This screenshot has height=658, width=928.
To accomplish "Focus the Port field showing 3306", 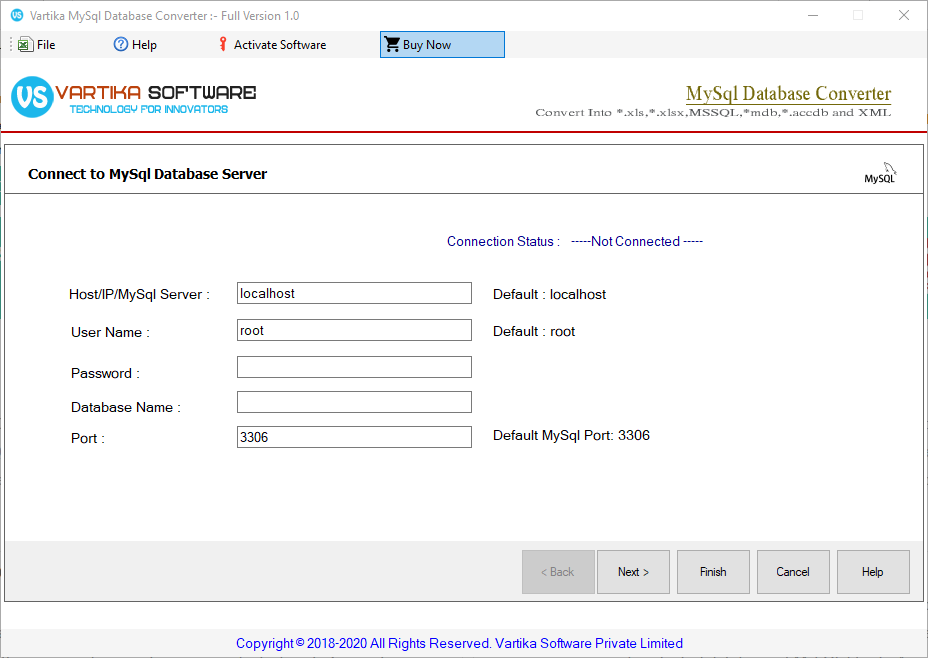I will coord(354,437).
